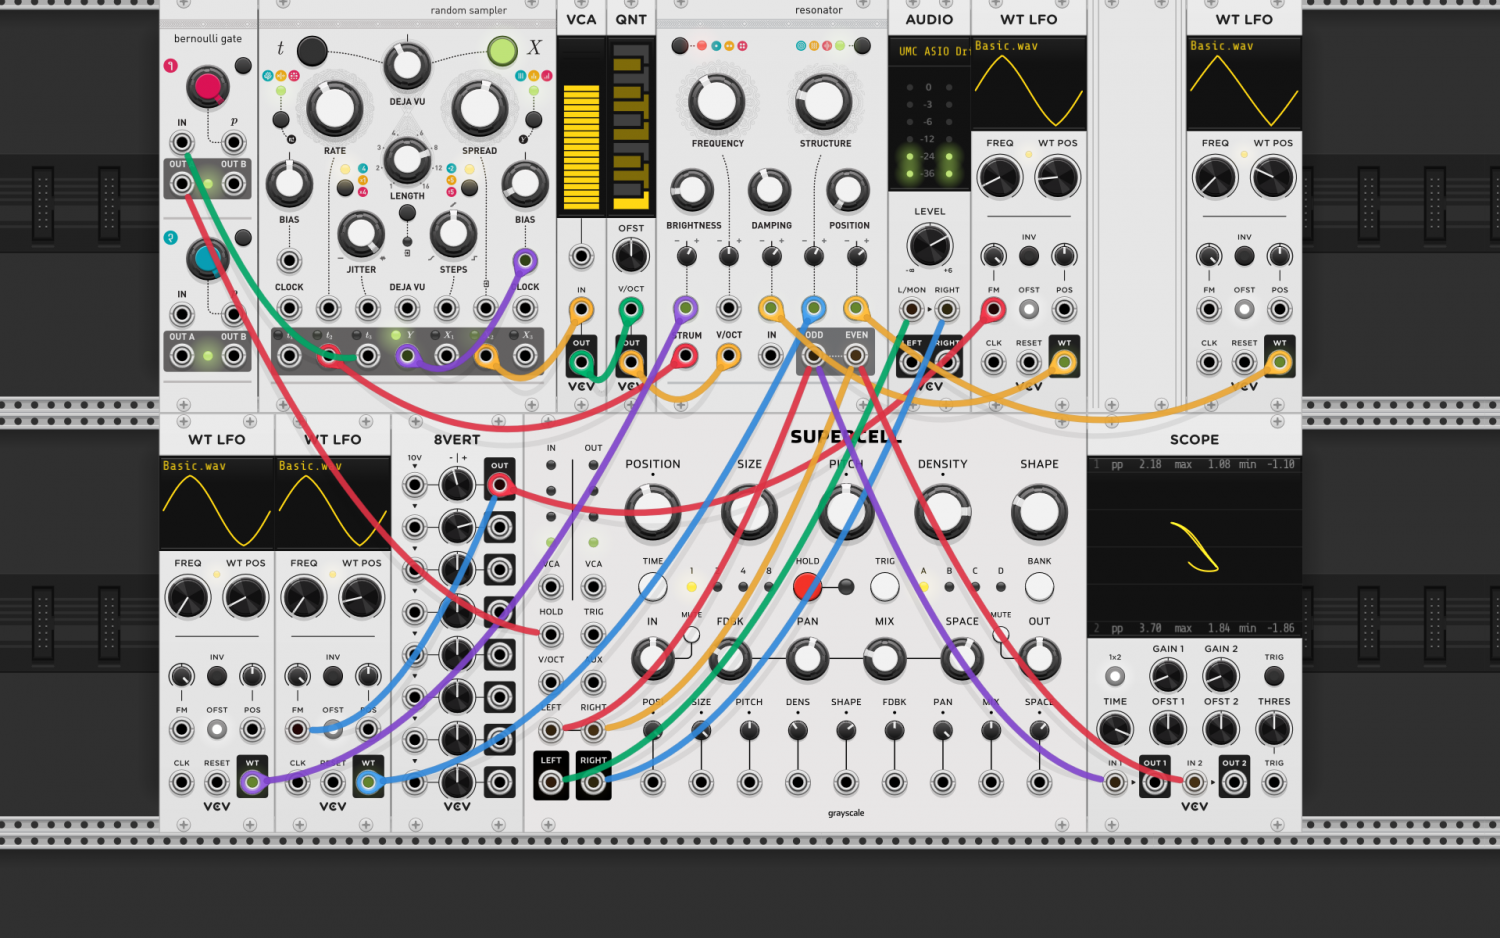Click the AUDIO module's LEVEL knob

pos(930,246)
